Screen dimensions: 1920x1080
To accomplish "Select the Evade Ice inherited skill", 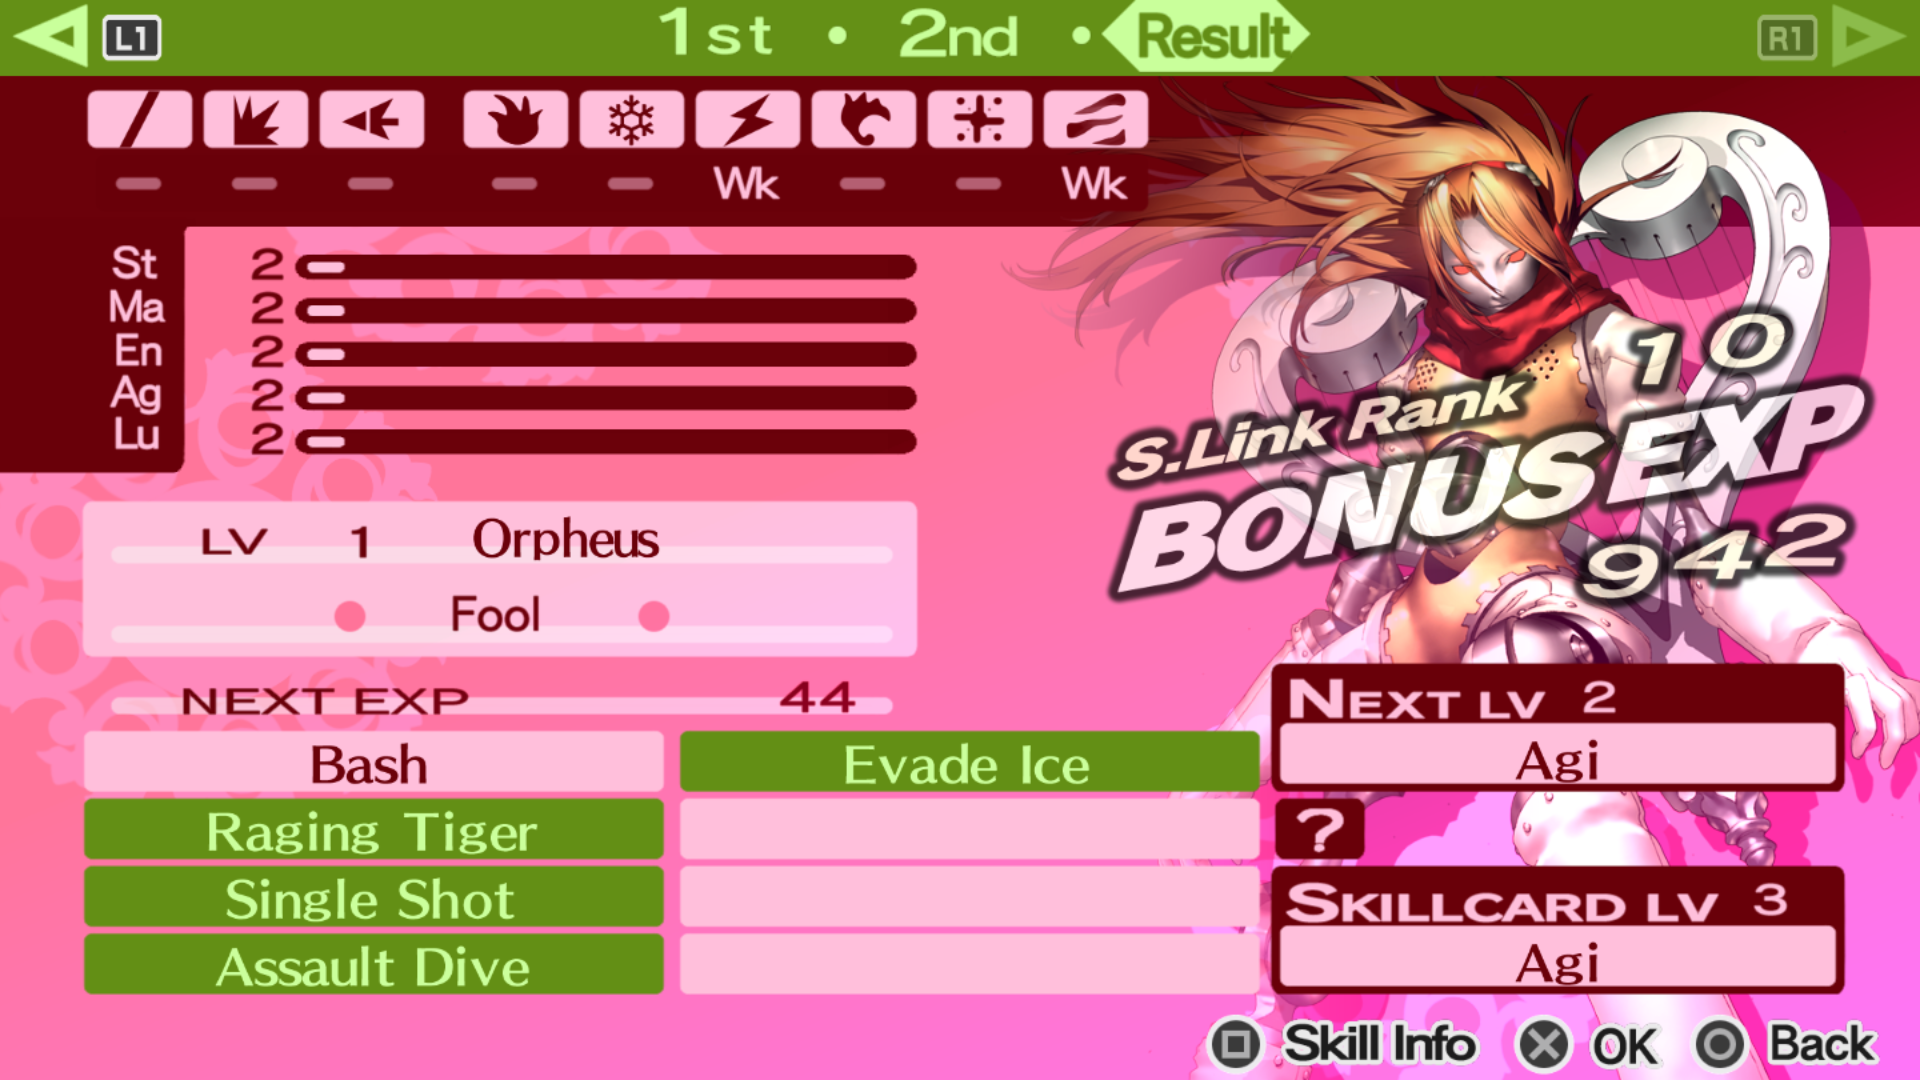I will pyautogui.click(x=969, y=763).
